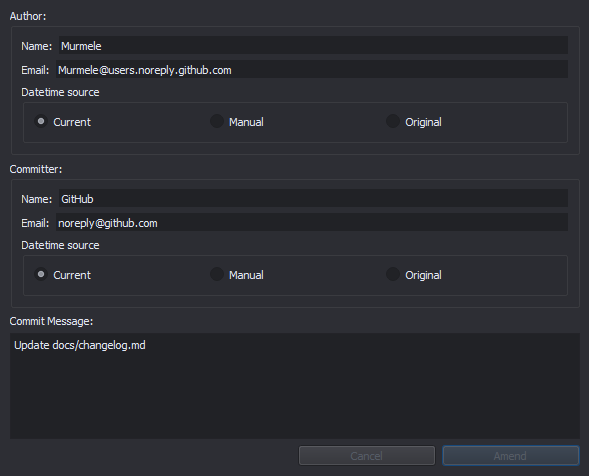Click the Author Name field containing Murmele

tap(313, 45)
